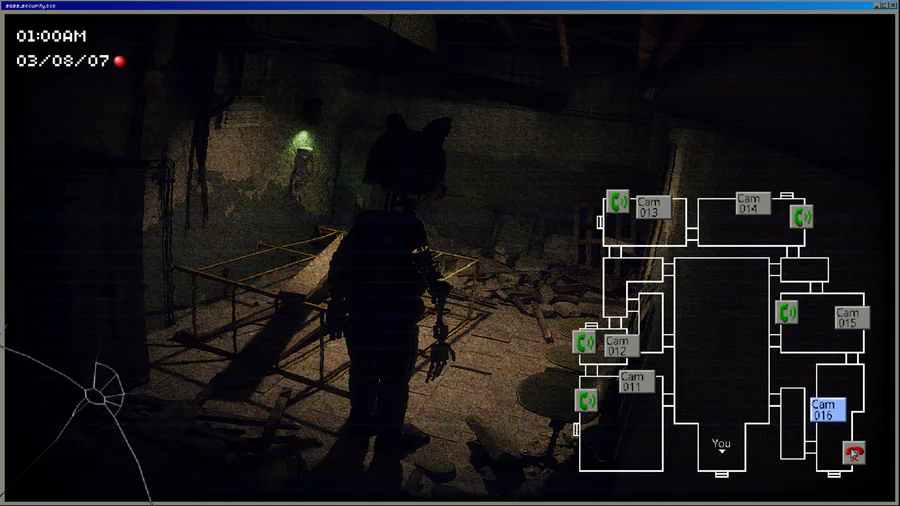
Task: View the Cam 014 camera
Action: point(753,204)
